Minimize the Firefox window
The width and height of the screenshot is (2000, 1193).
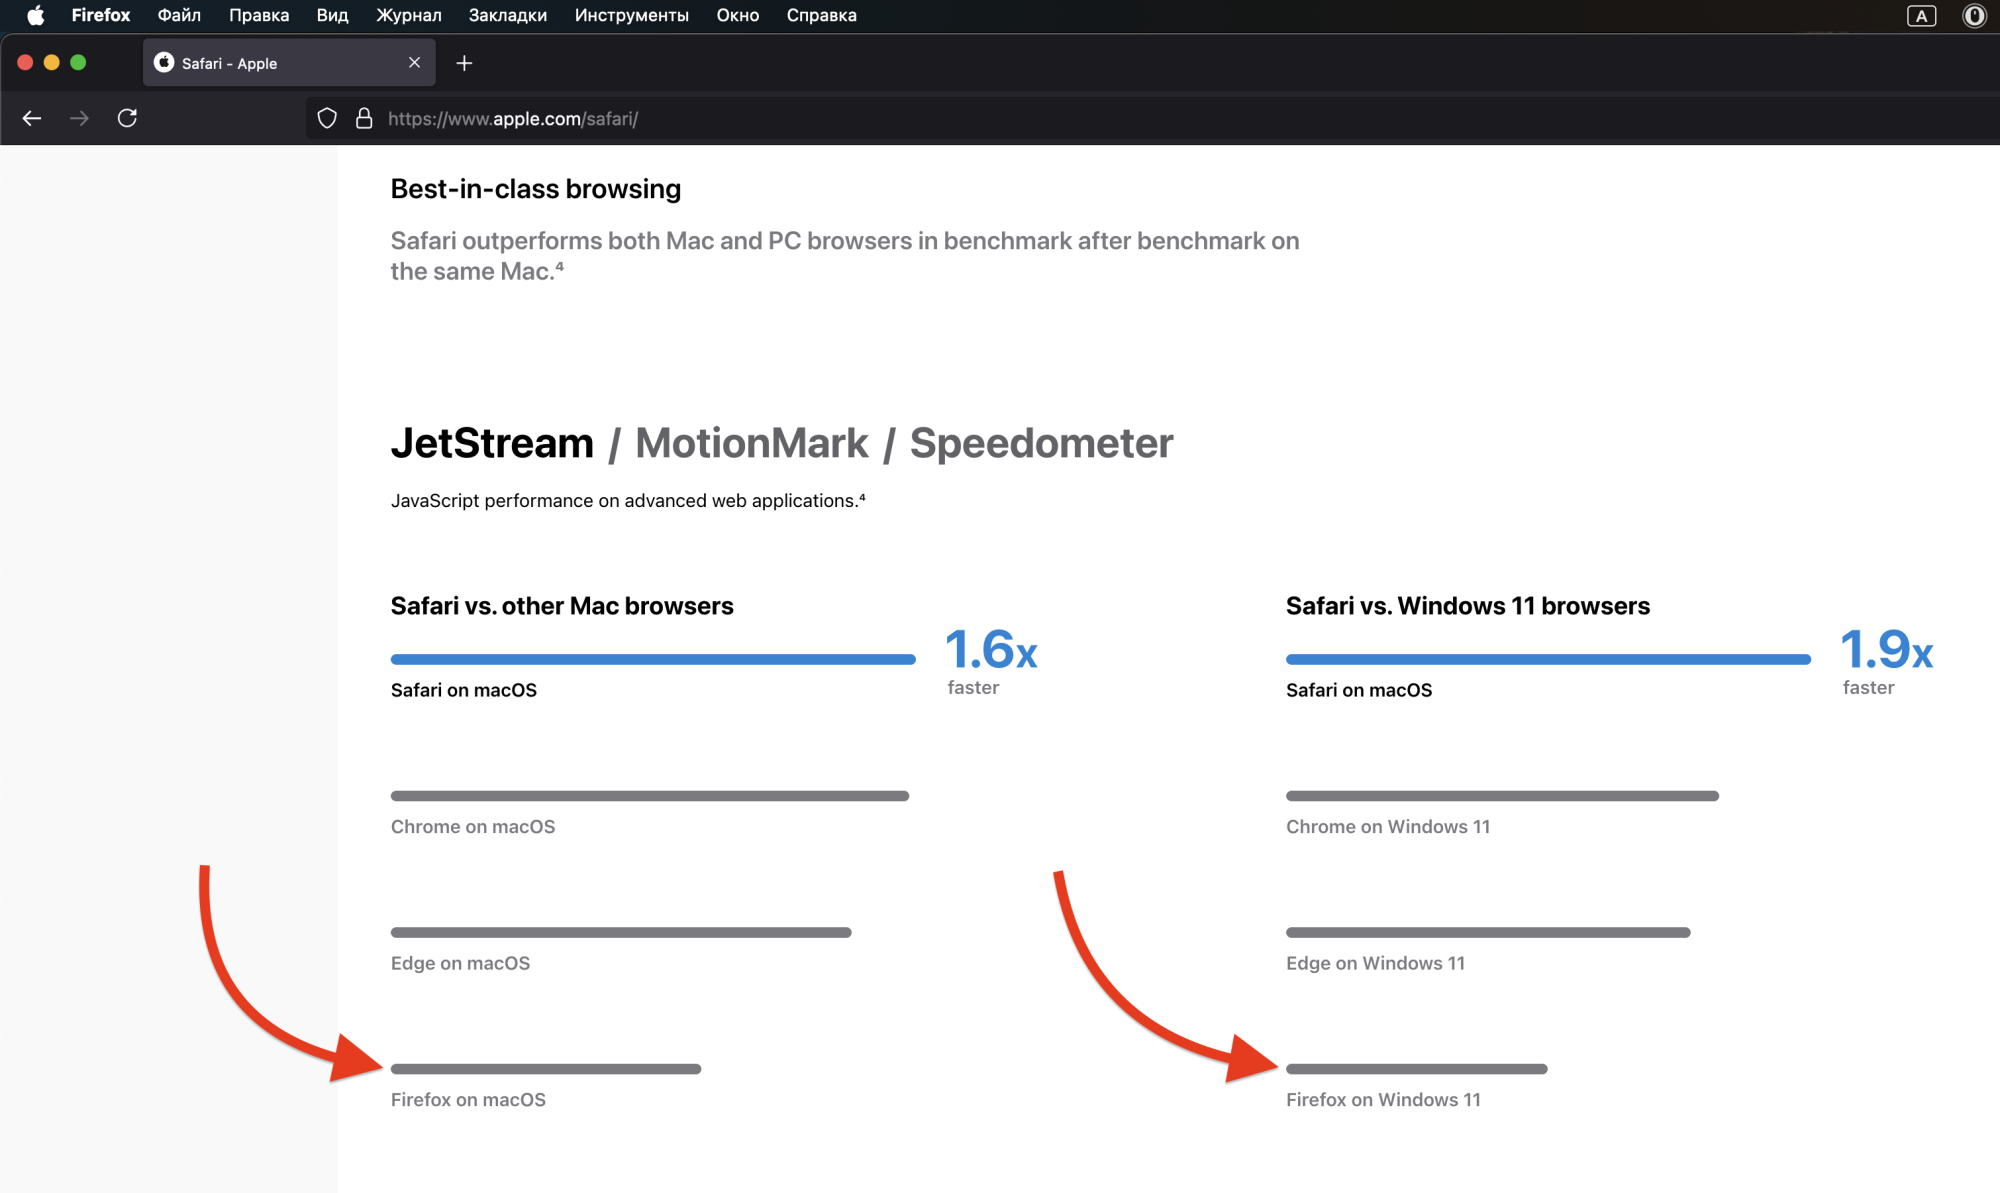pos(52,63)
